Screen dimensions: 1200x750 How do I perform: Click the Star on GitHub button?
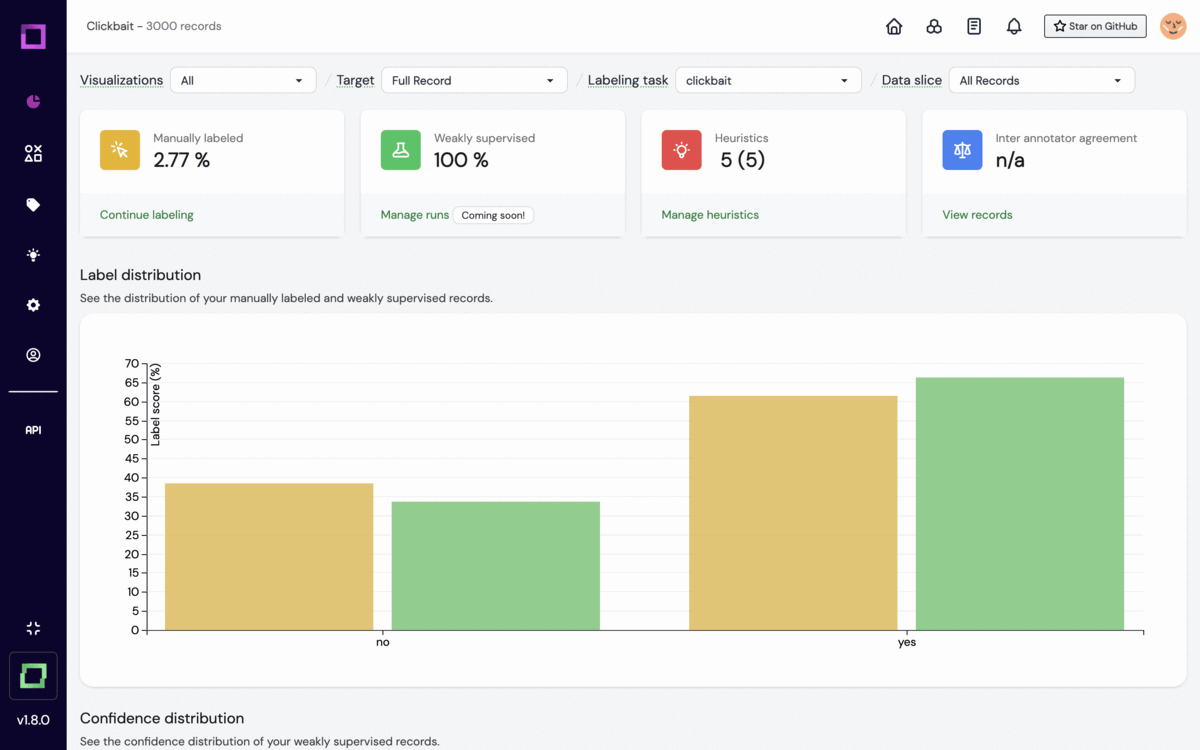(x=1095, y=27)
